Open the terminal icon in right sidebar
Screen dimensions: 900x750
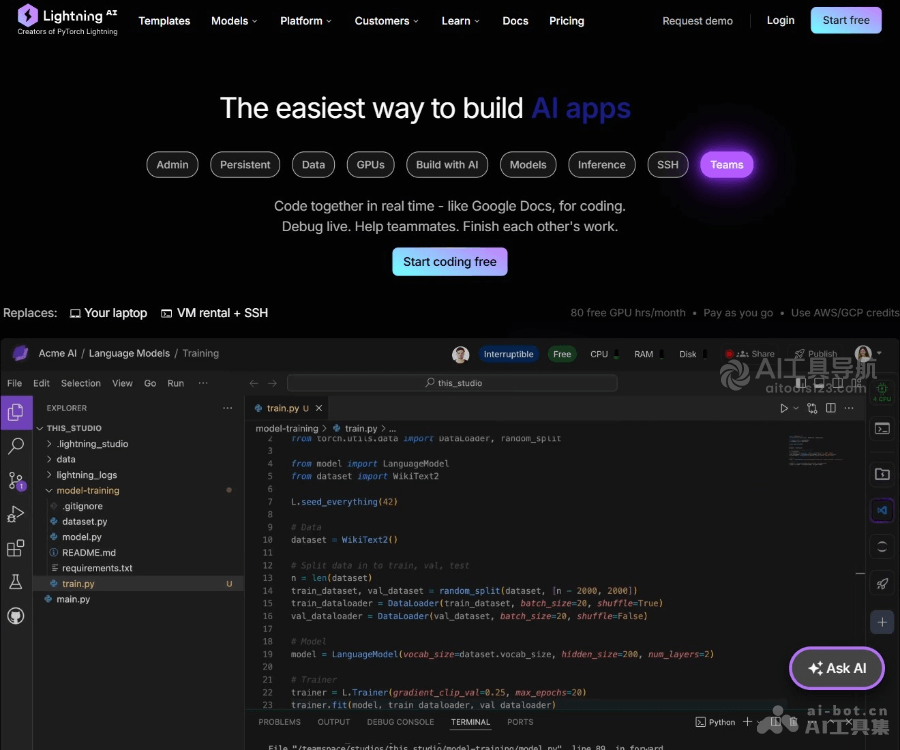point(882,428)
